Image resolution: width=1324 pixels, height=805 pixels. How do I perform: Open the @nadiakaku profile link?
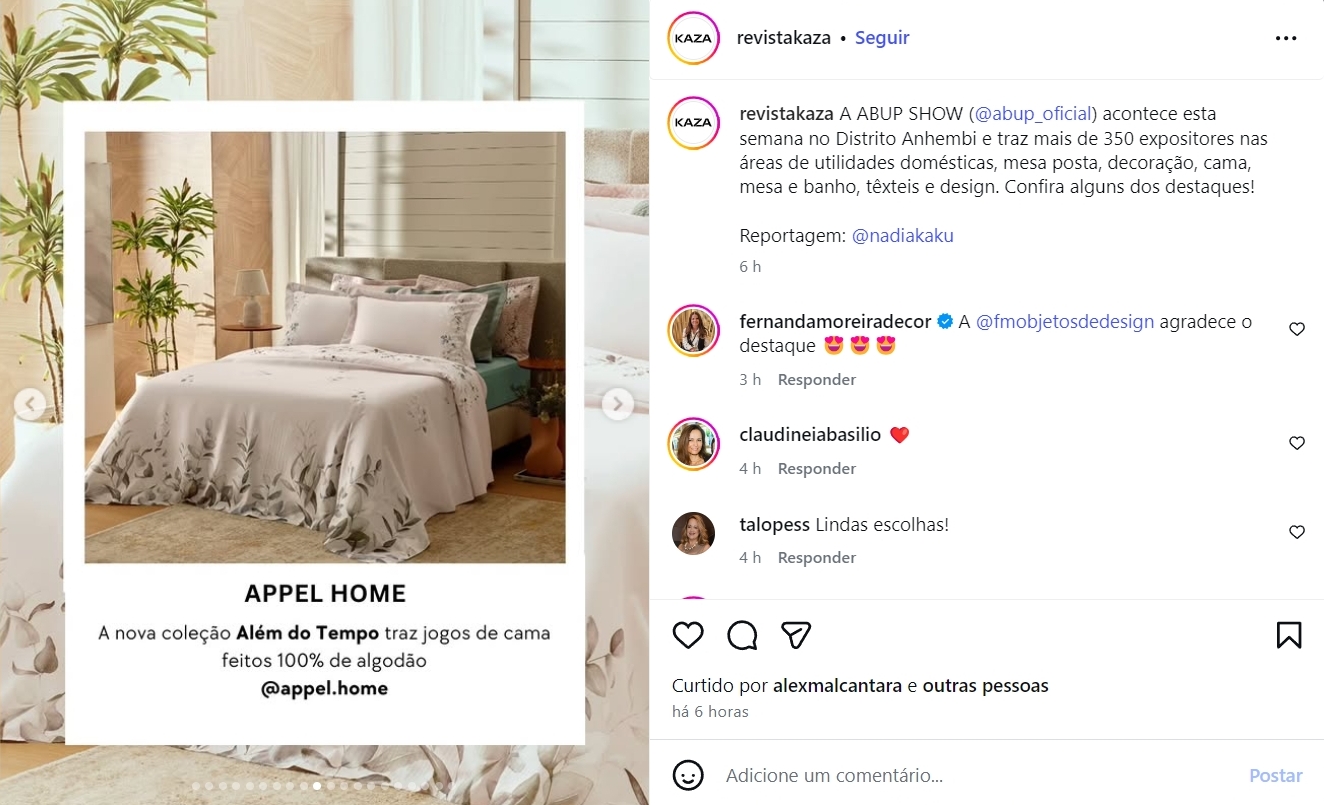click(x=903, y=236)
